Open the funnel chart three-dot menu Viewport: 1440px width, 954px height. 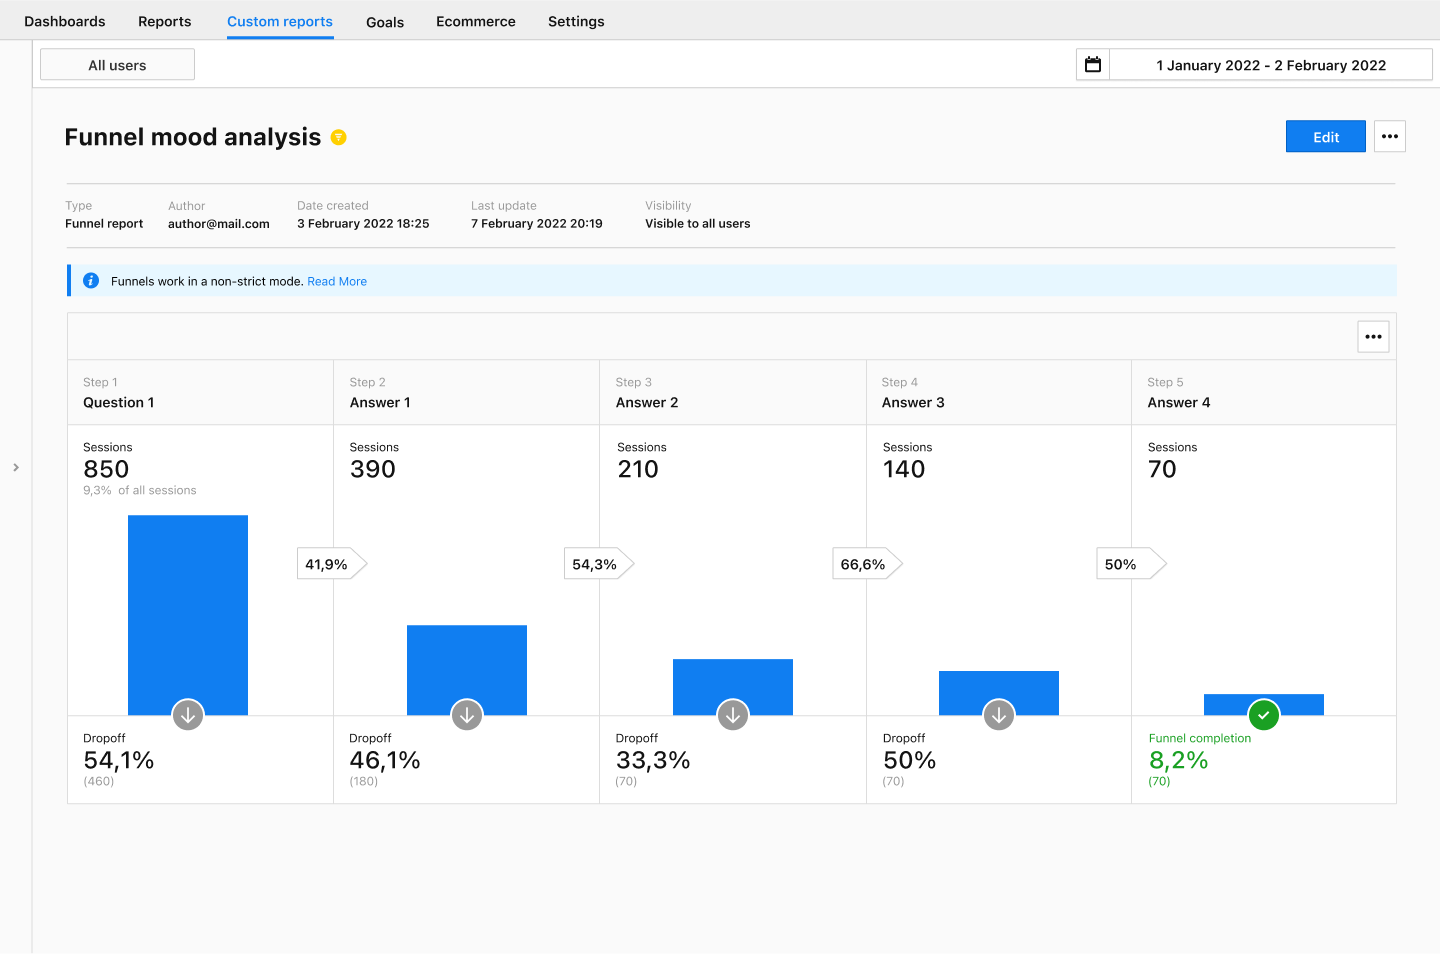1373,337
